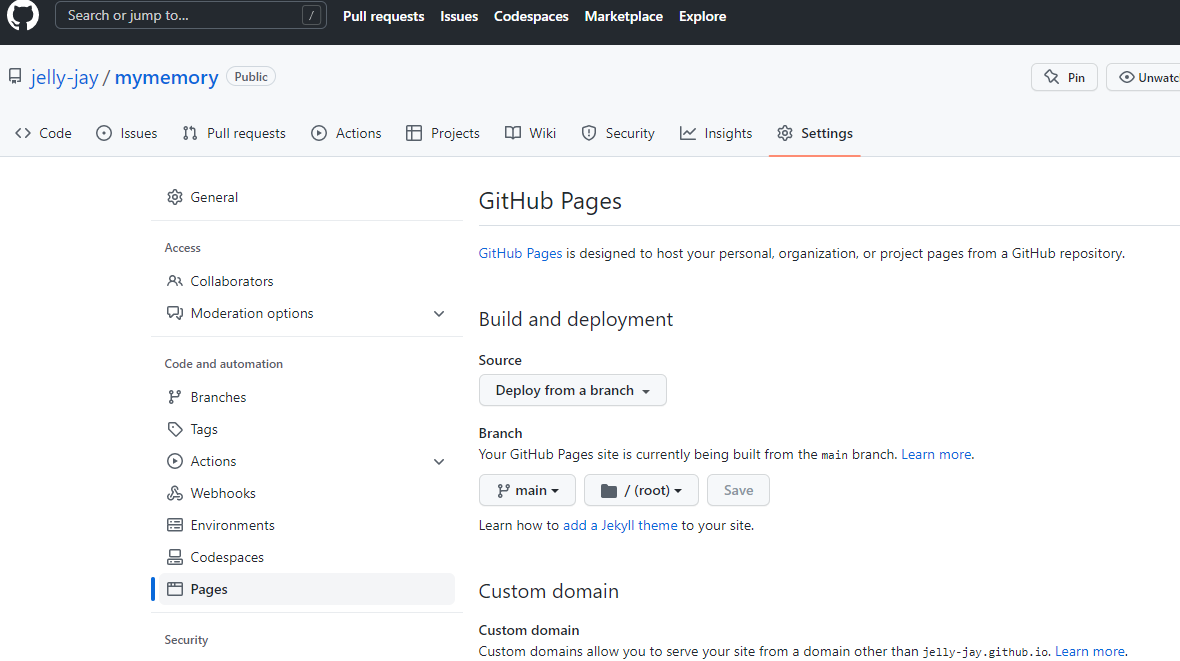Viewport: 1180px width, 661px height.
Task: Click Learn more about custom domains
Action: coord(1090,651)
